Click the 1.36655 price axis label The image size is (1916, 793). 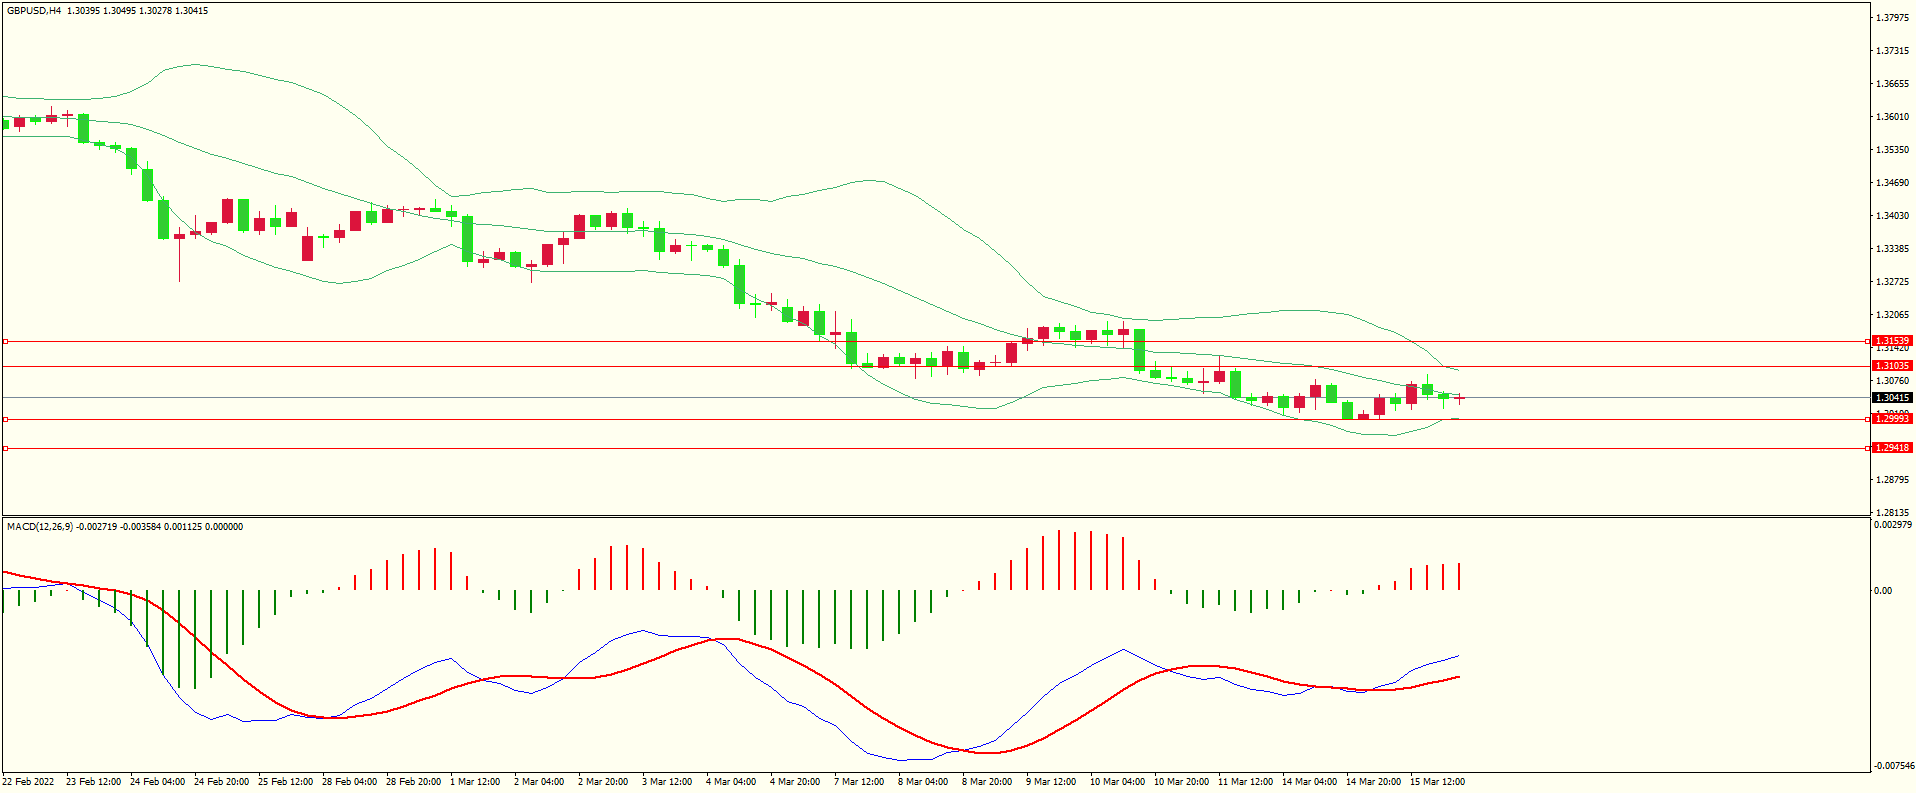click(x=1892, y=84)
